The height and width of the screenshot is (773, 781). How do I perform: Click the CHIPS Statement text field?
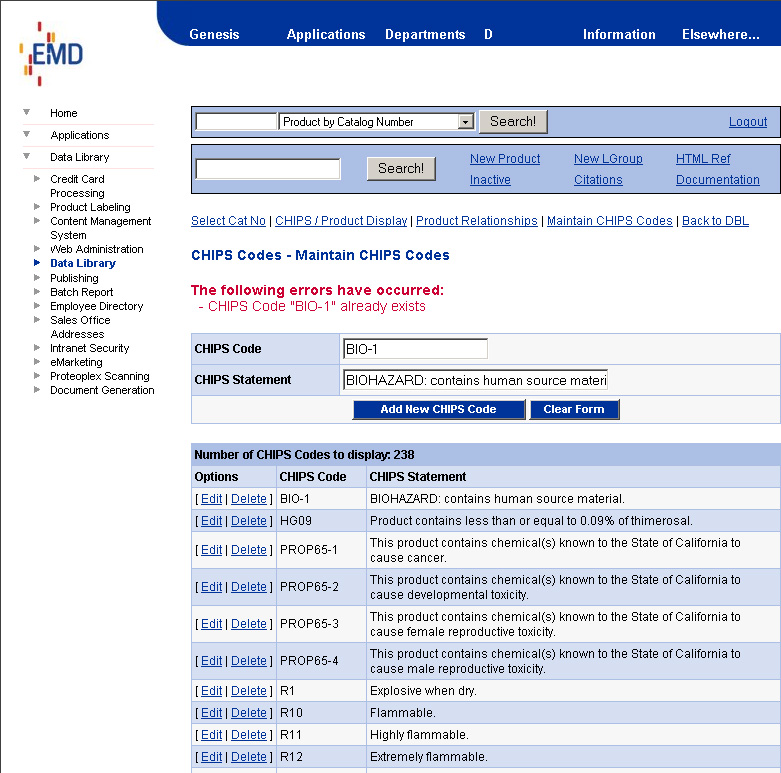[x=475, y=380]
